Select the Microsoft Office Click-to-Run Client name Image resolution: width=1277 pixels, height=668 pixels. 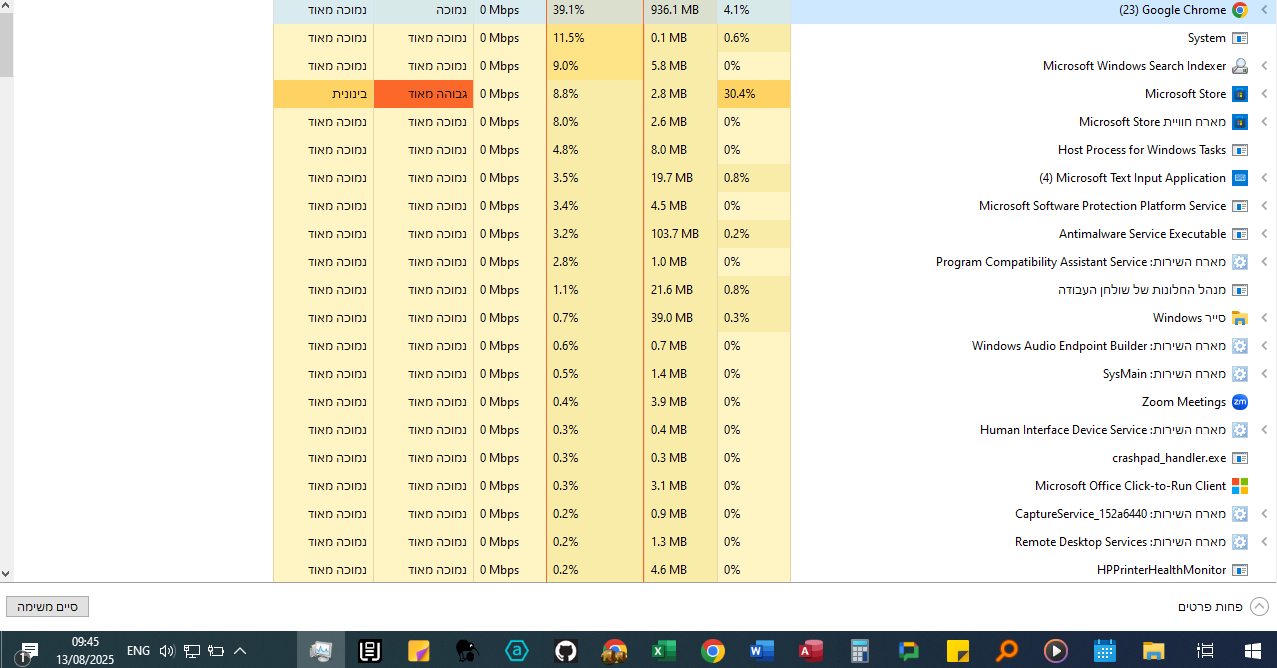pyautogui.click(x=1130, y=486)
